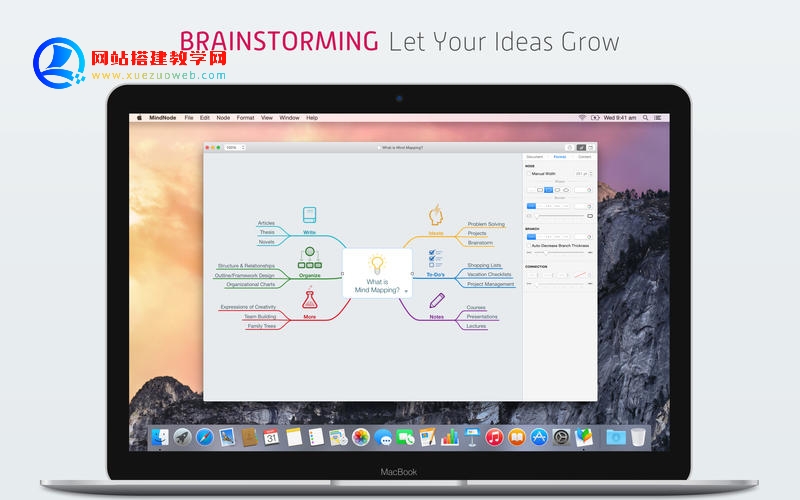Viewport: 800px width, 500px height.
Task: Select the pencil icon above Notes
Action: point(437,300)
